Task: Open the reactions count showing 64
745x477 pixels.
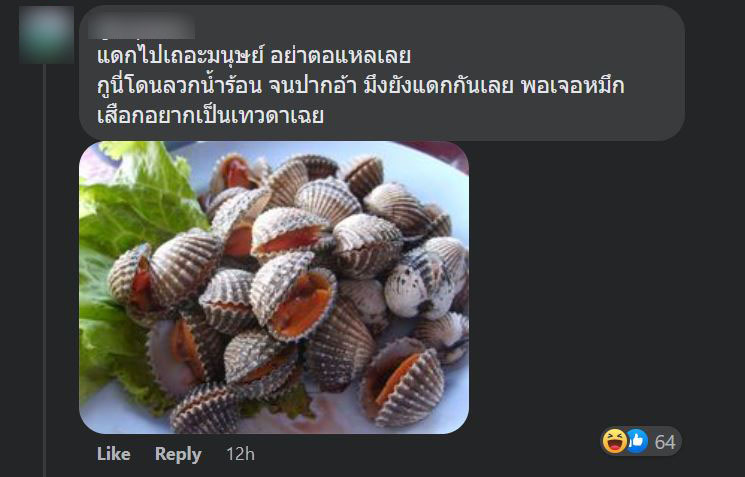Action: [665, 442]
